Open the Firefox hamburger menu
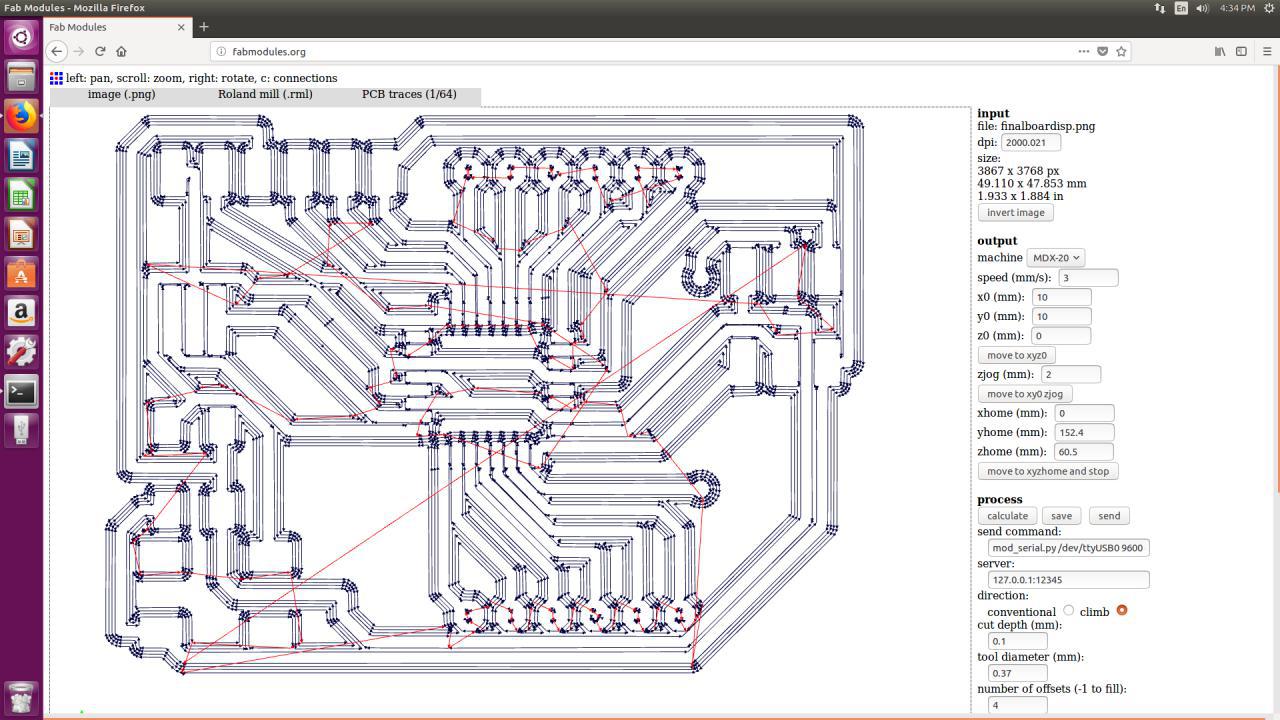This screenshot has height=720, width=1280. coord(1267,51)
